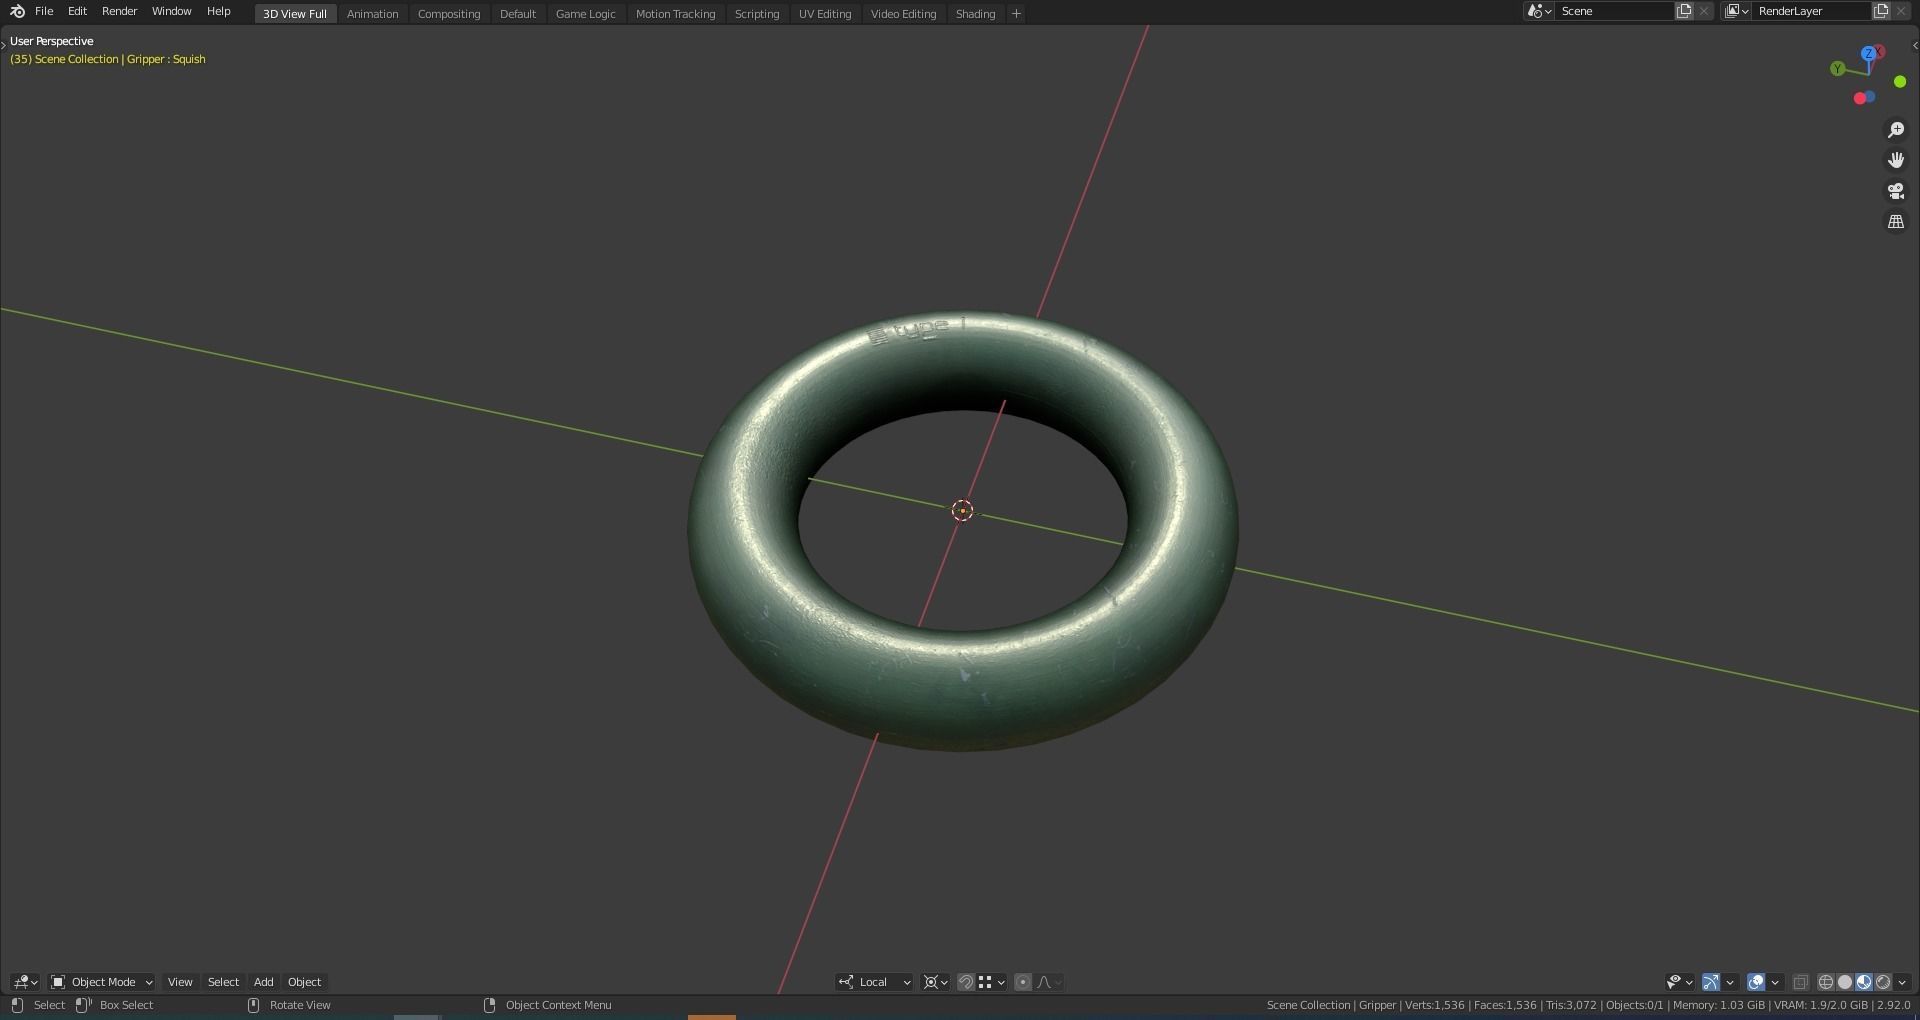Screen dimensions: 1920x1020
Task: Toggle the snap magnet
Action: click(x=966, y=982)
